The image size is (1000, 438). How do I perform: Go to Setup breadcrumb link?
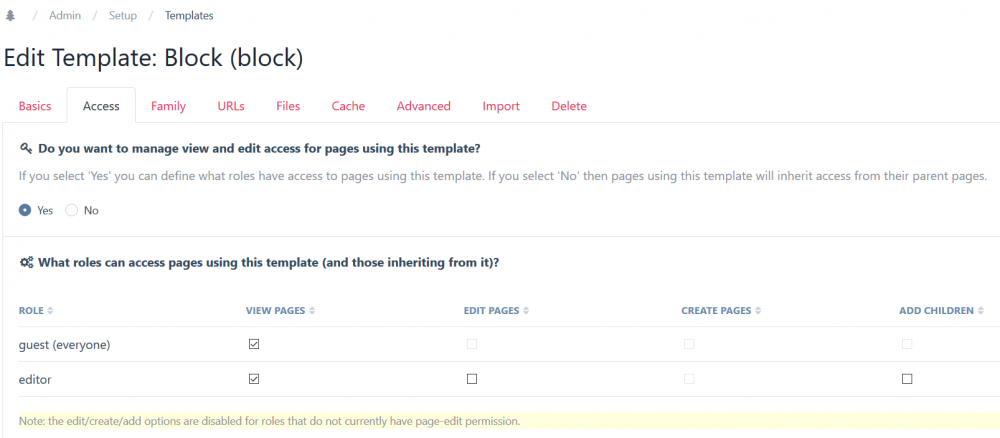click(x=123, y=16)
